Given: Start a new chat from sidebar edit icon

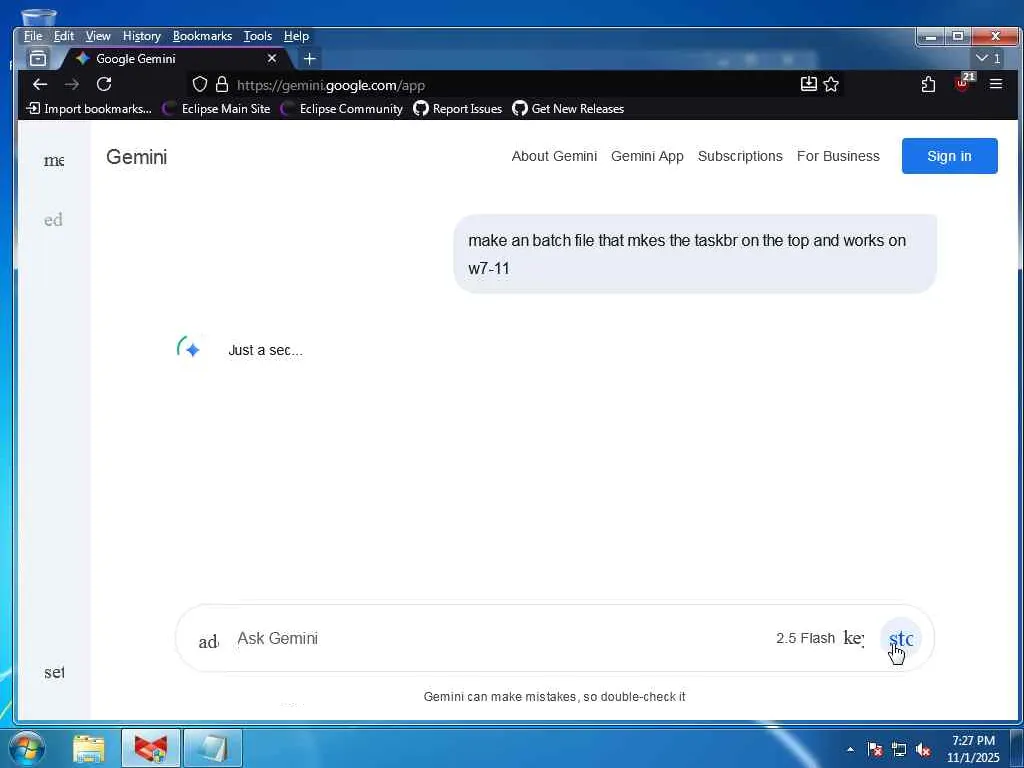Looking at the screenshot, I should coord(54,219).
